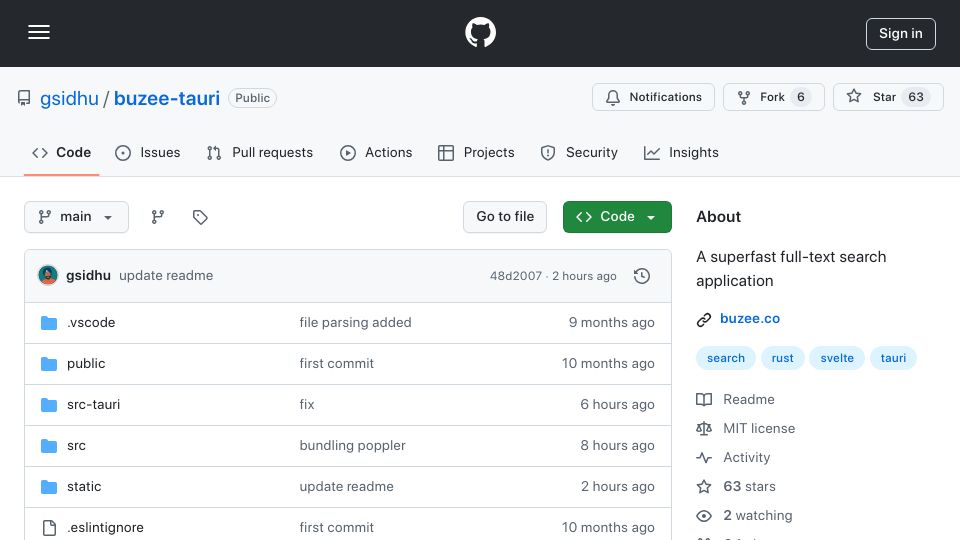This screenshot has height=540, width=960.
Task: Open 'first commit' message on public row
Action: pos(336,364)
